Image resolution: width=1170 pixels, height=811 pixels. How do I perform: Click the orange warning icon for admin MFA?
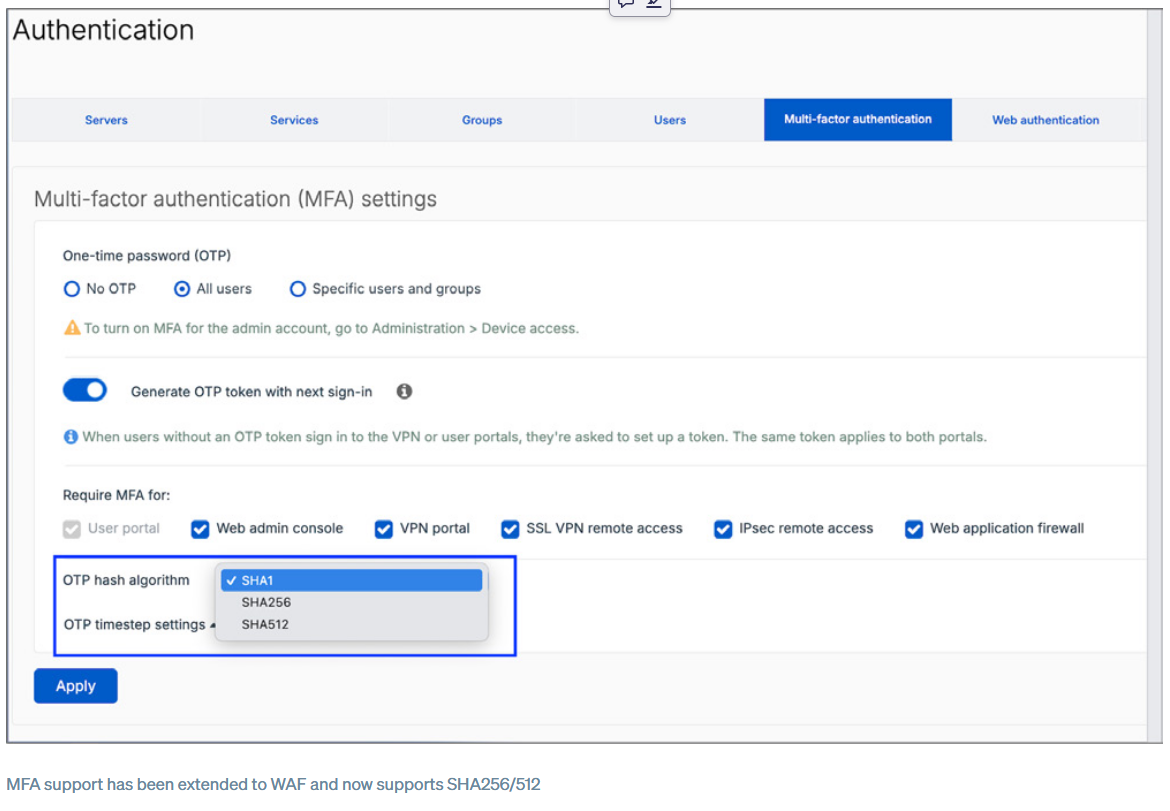[x=72, y=328]
